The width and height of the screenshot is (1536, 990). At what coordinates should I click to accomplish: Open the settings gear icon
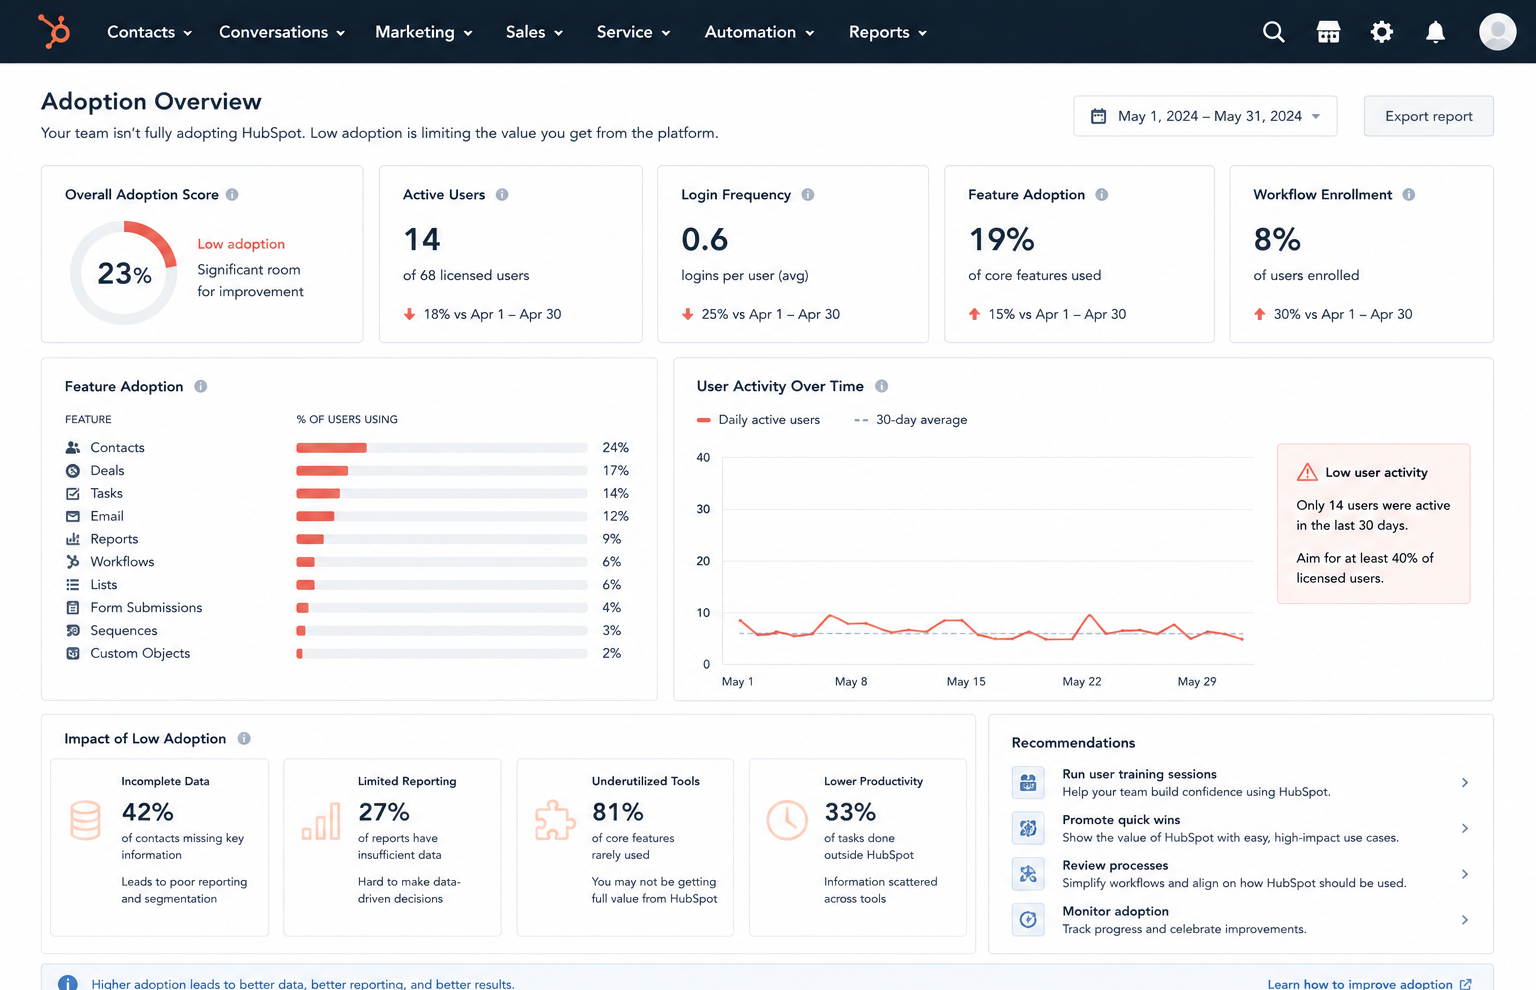(1381, 32)
